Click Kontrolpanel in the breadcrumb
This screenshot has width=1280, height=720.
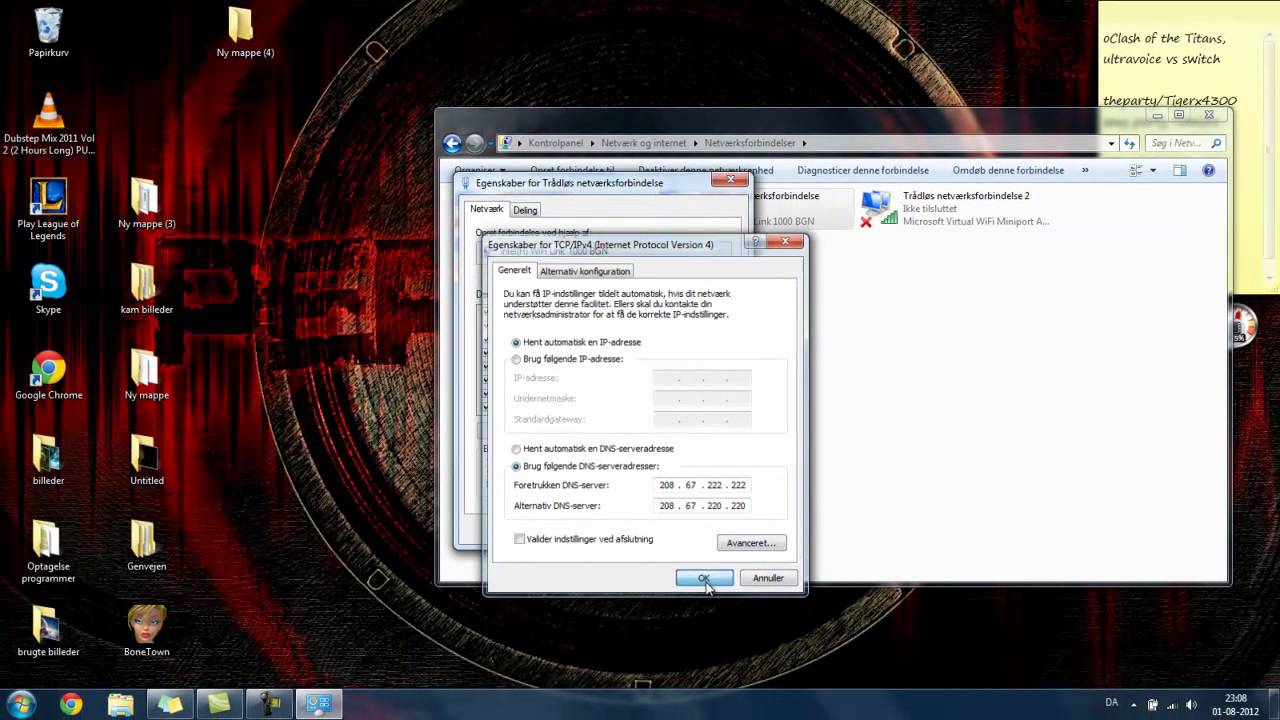(558, 143)
